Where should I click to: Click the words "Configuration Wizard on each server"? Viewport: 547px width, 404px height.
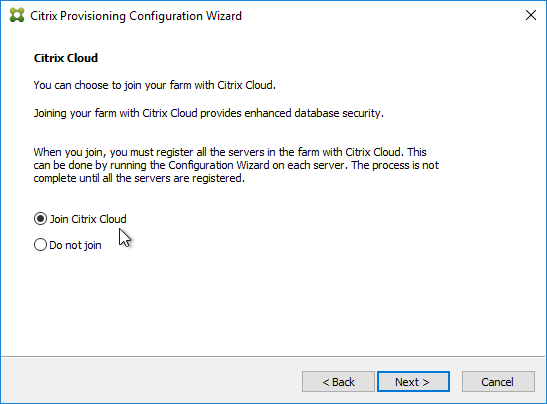(x=257, y=165)
